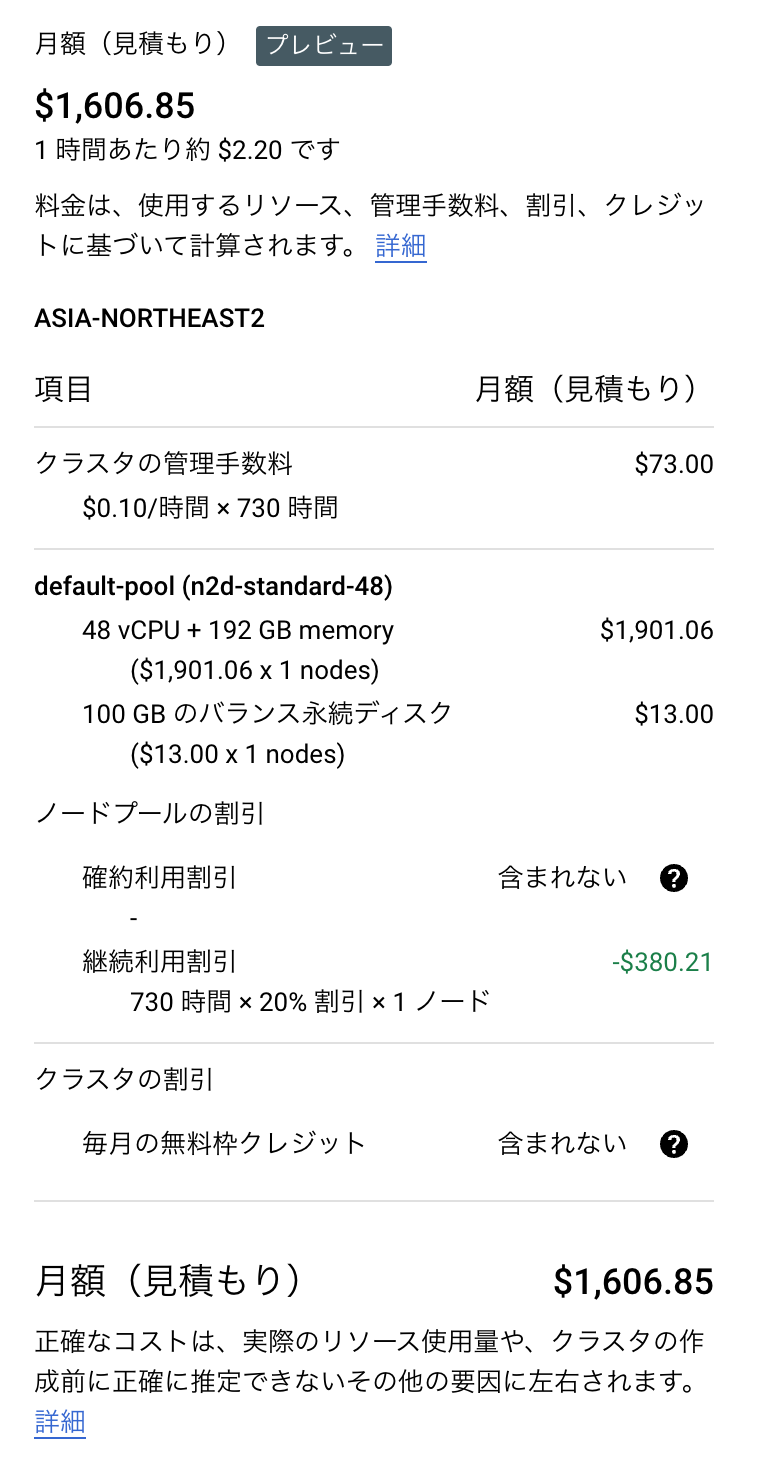Screen dimensions: 762x1470
Task: Click the 継続利用割引 label
Action: [x=160, y=963]
